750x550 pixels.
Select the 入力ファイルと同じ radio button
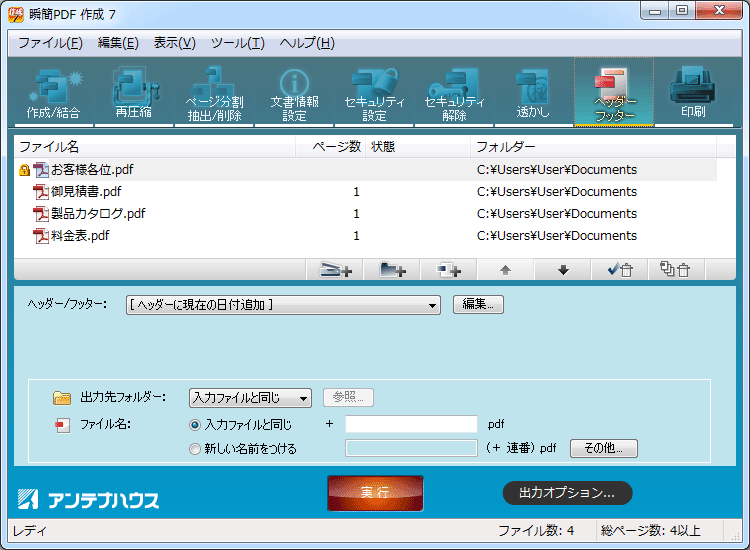pyautogui.click(x=195, y=425)
